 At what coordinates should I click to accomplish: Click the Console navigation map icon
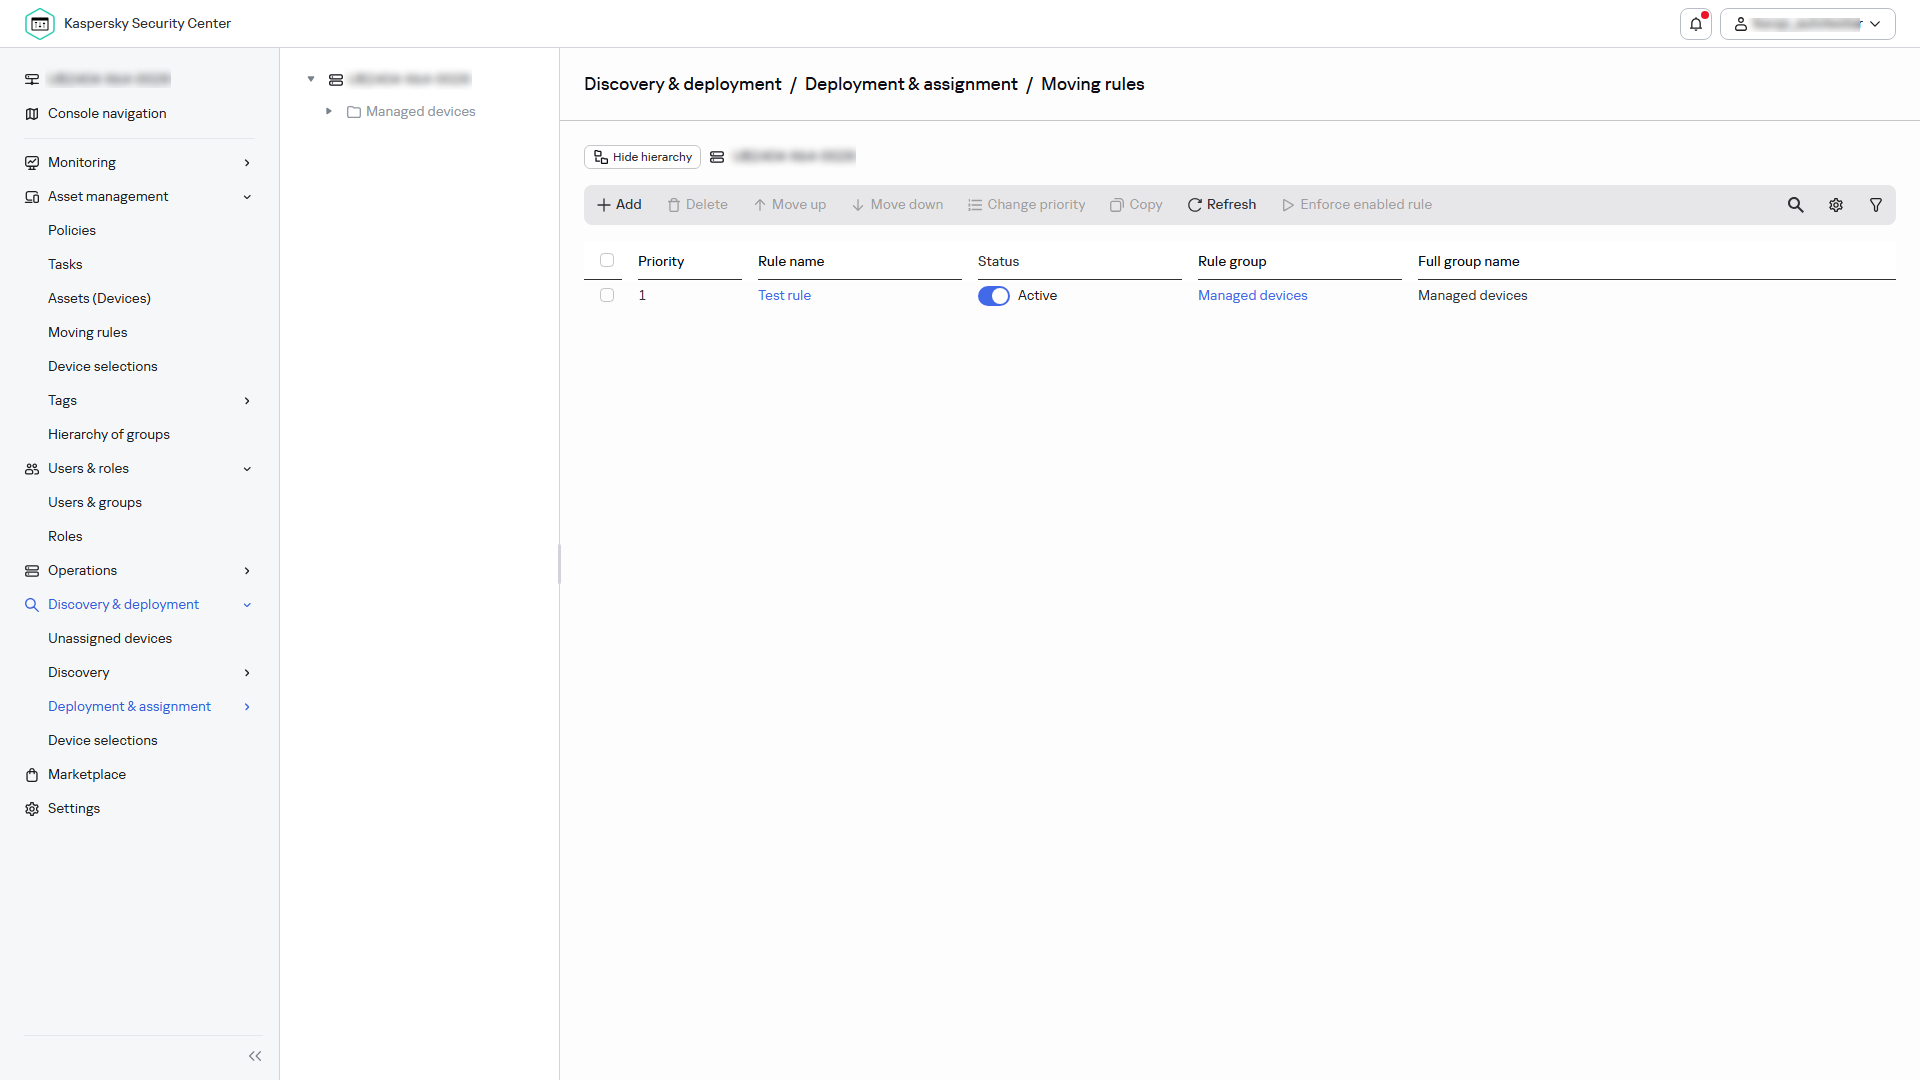32,114
